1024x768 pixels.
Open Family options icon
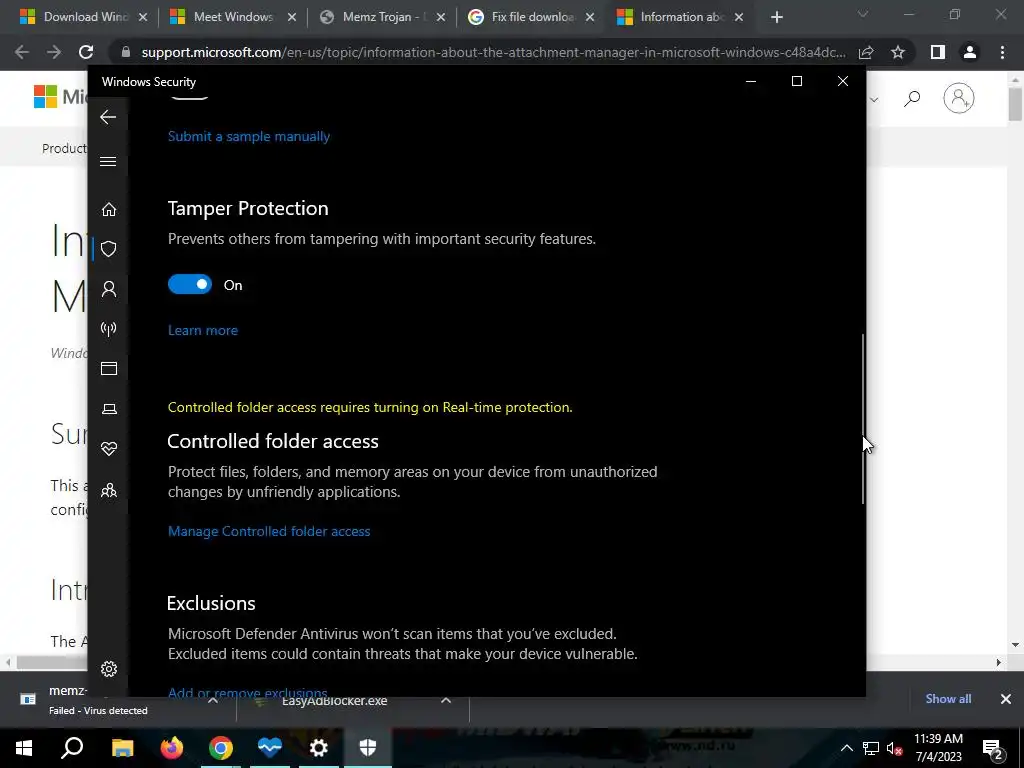click(x=108, y=490)
